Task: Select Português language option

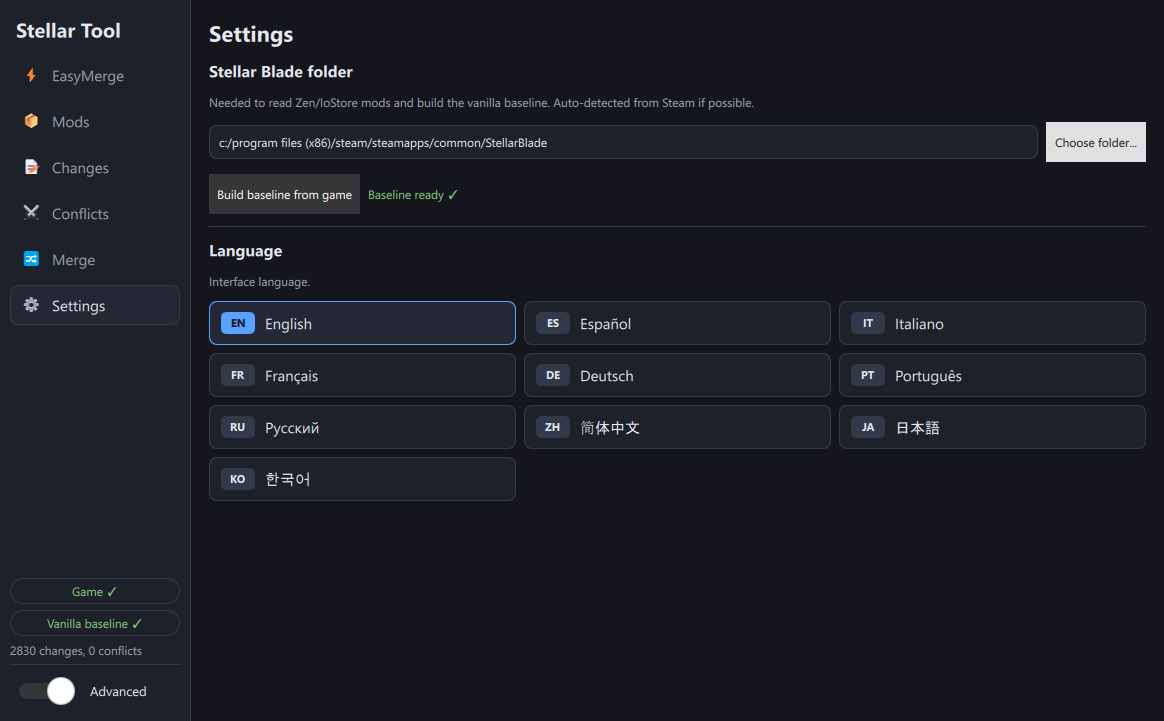Action: pos(993,375)
